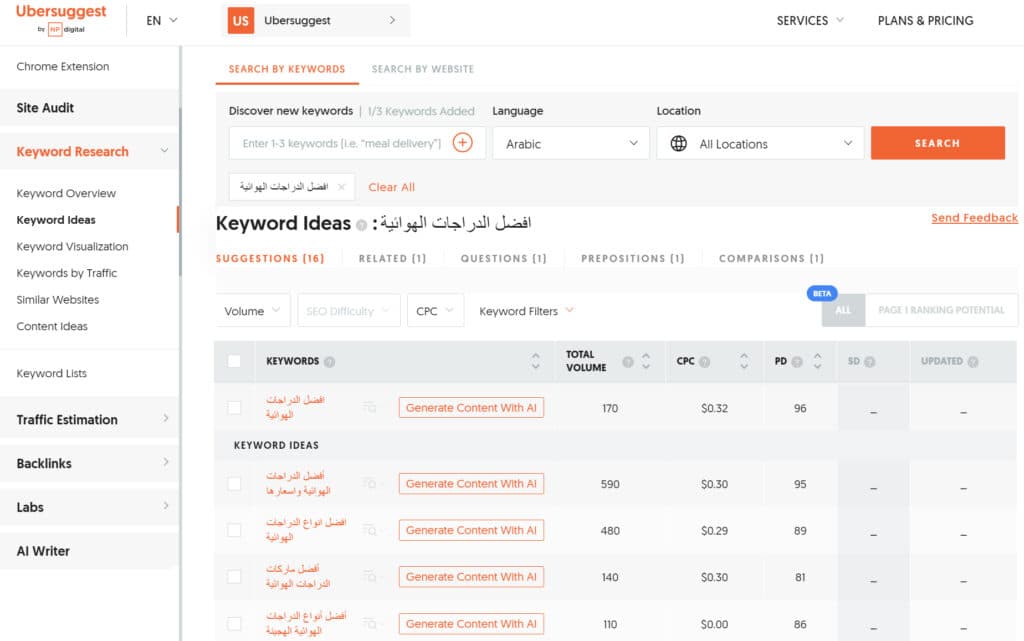Click the info icon beside Keyword Ideas heading
The width and height of the screenshot is (1024, 641).
coord(361,225)
